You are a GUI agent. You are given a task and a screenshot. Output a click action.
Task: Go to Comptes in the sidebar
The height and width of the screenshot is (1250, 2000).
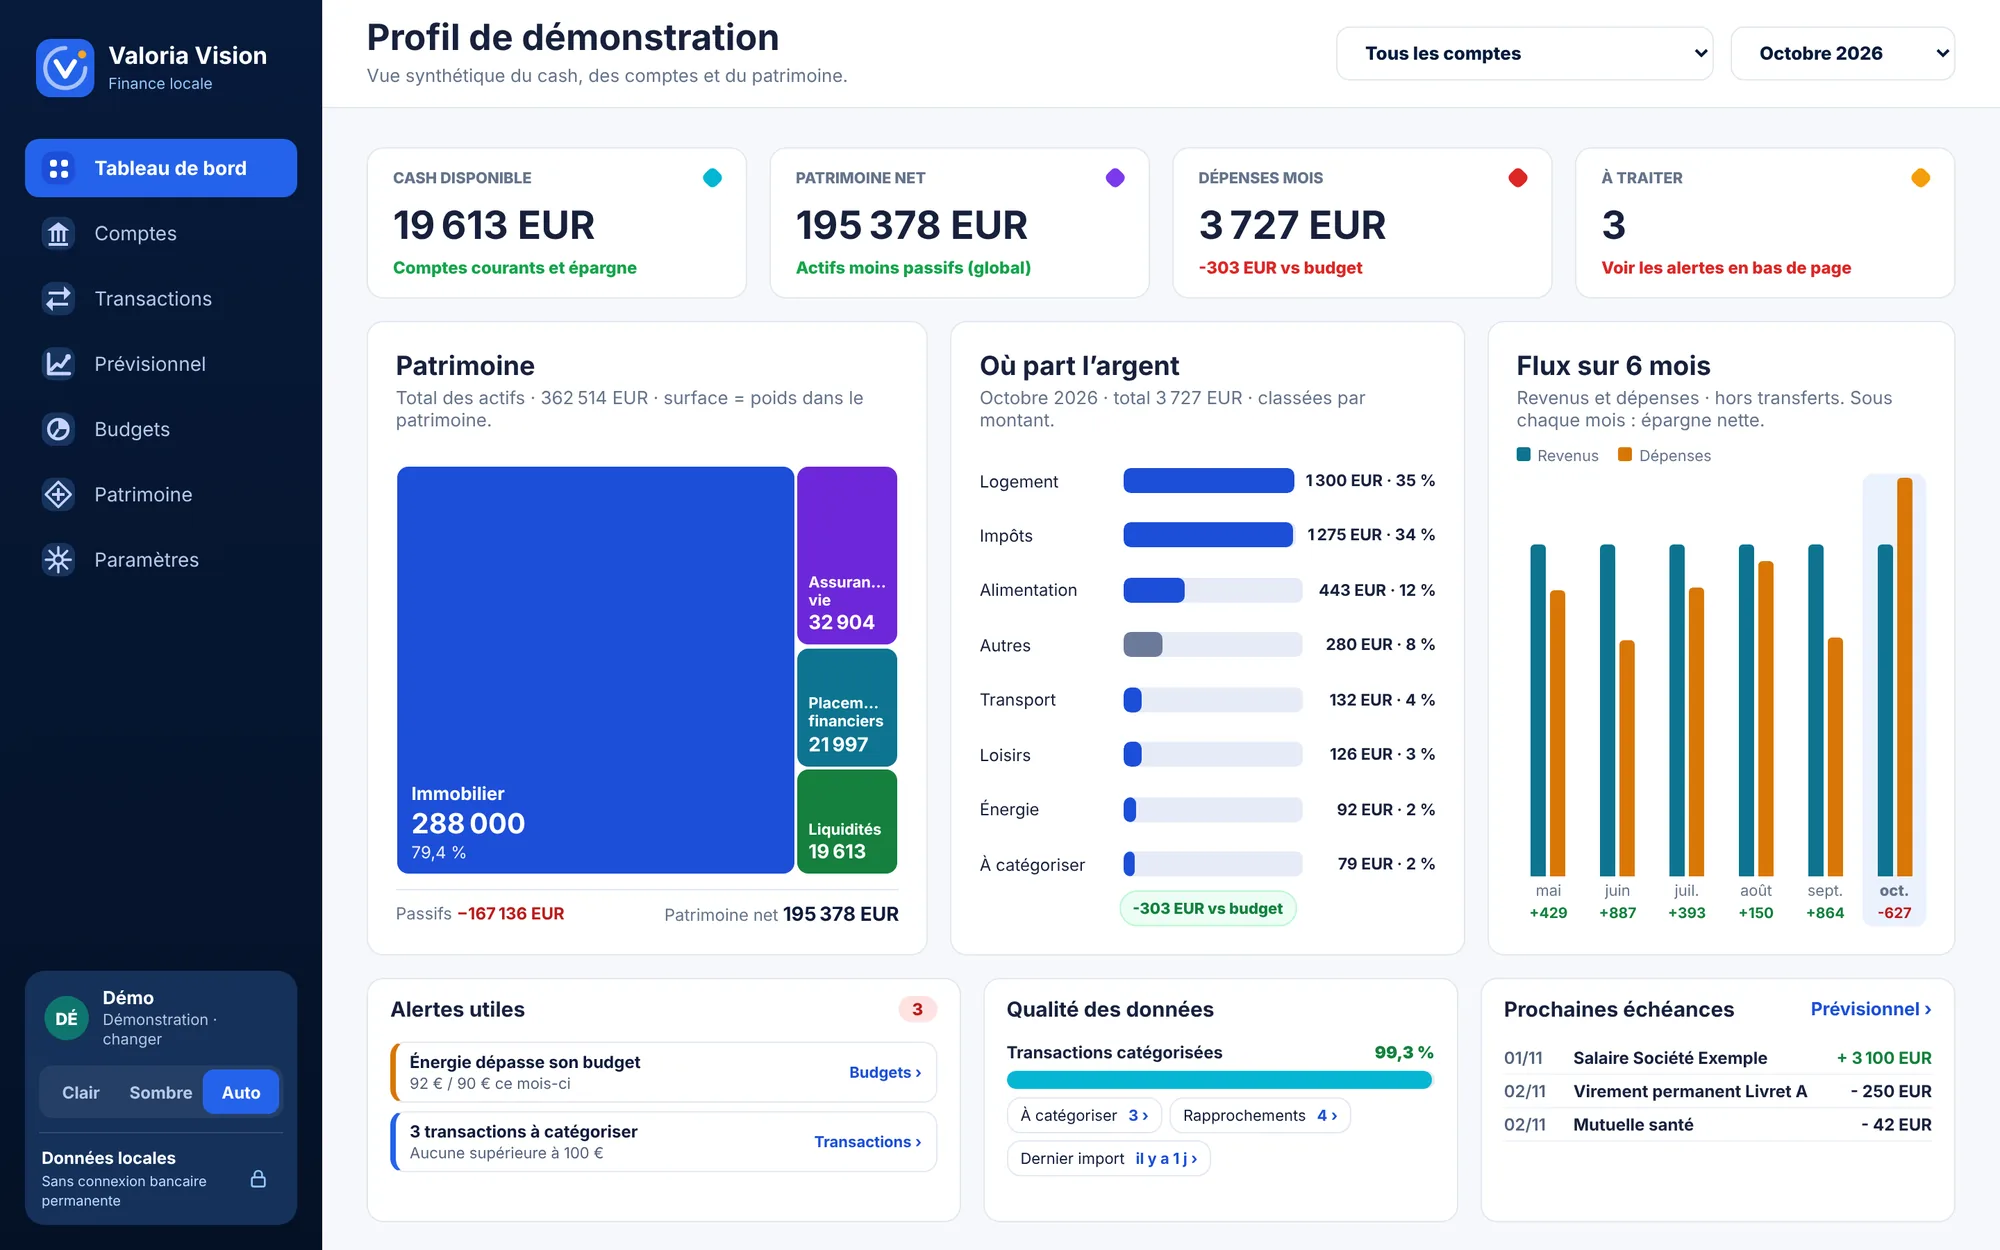(x=161, y=233)
